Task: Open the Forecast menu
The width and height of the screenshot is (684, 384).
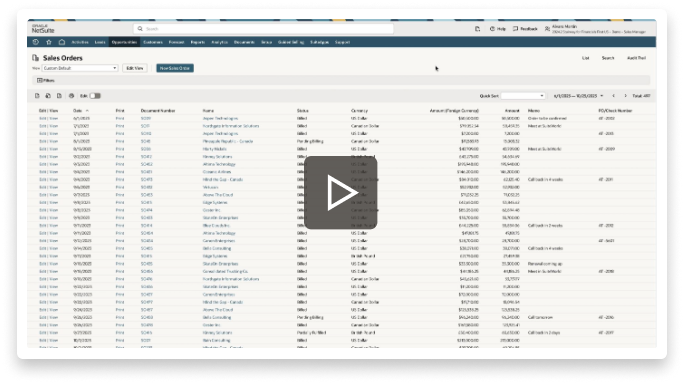Action: [x=176, y=42]
